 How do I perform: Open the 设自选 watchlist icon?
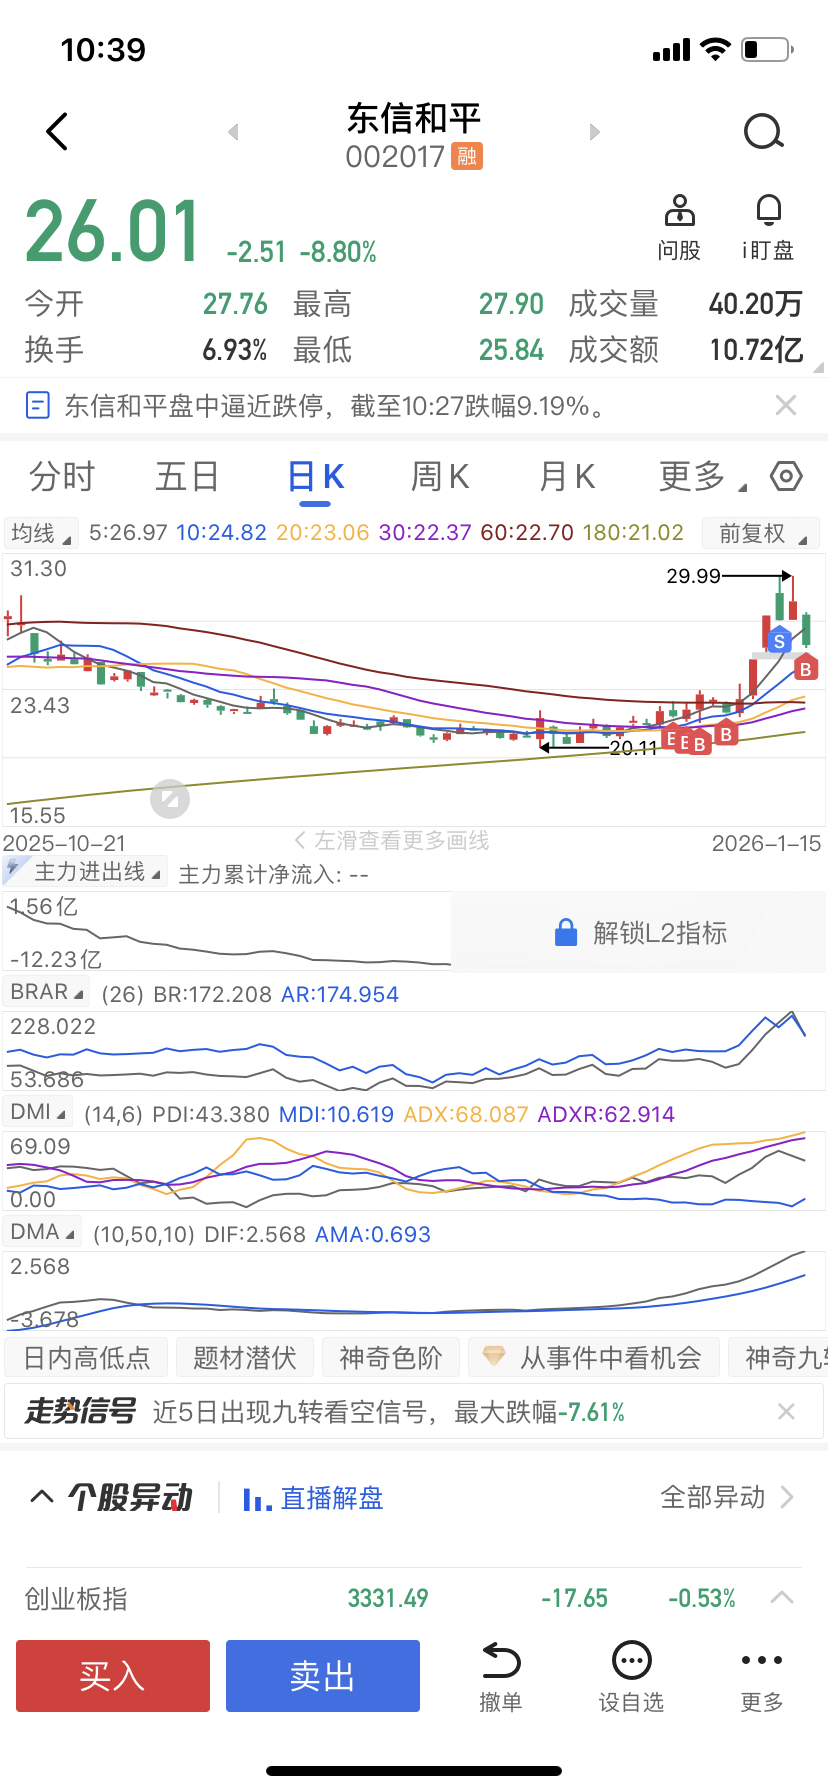[632, 1661]
